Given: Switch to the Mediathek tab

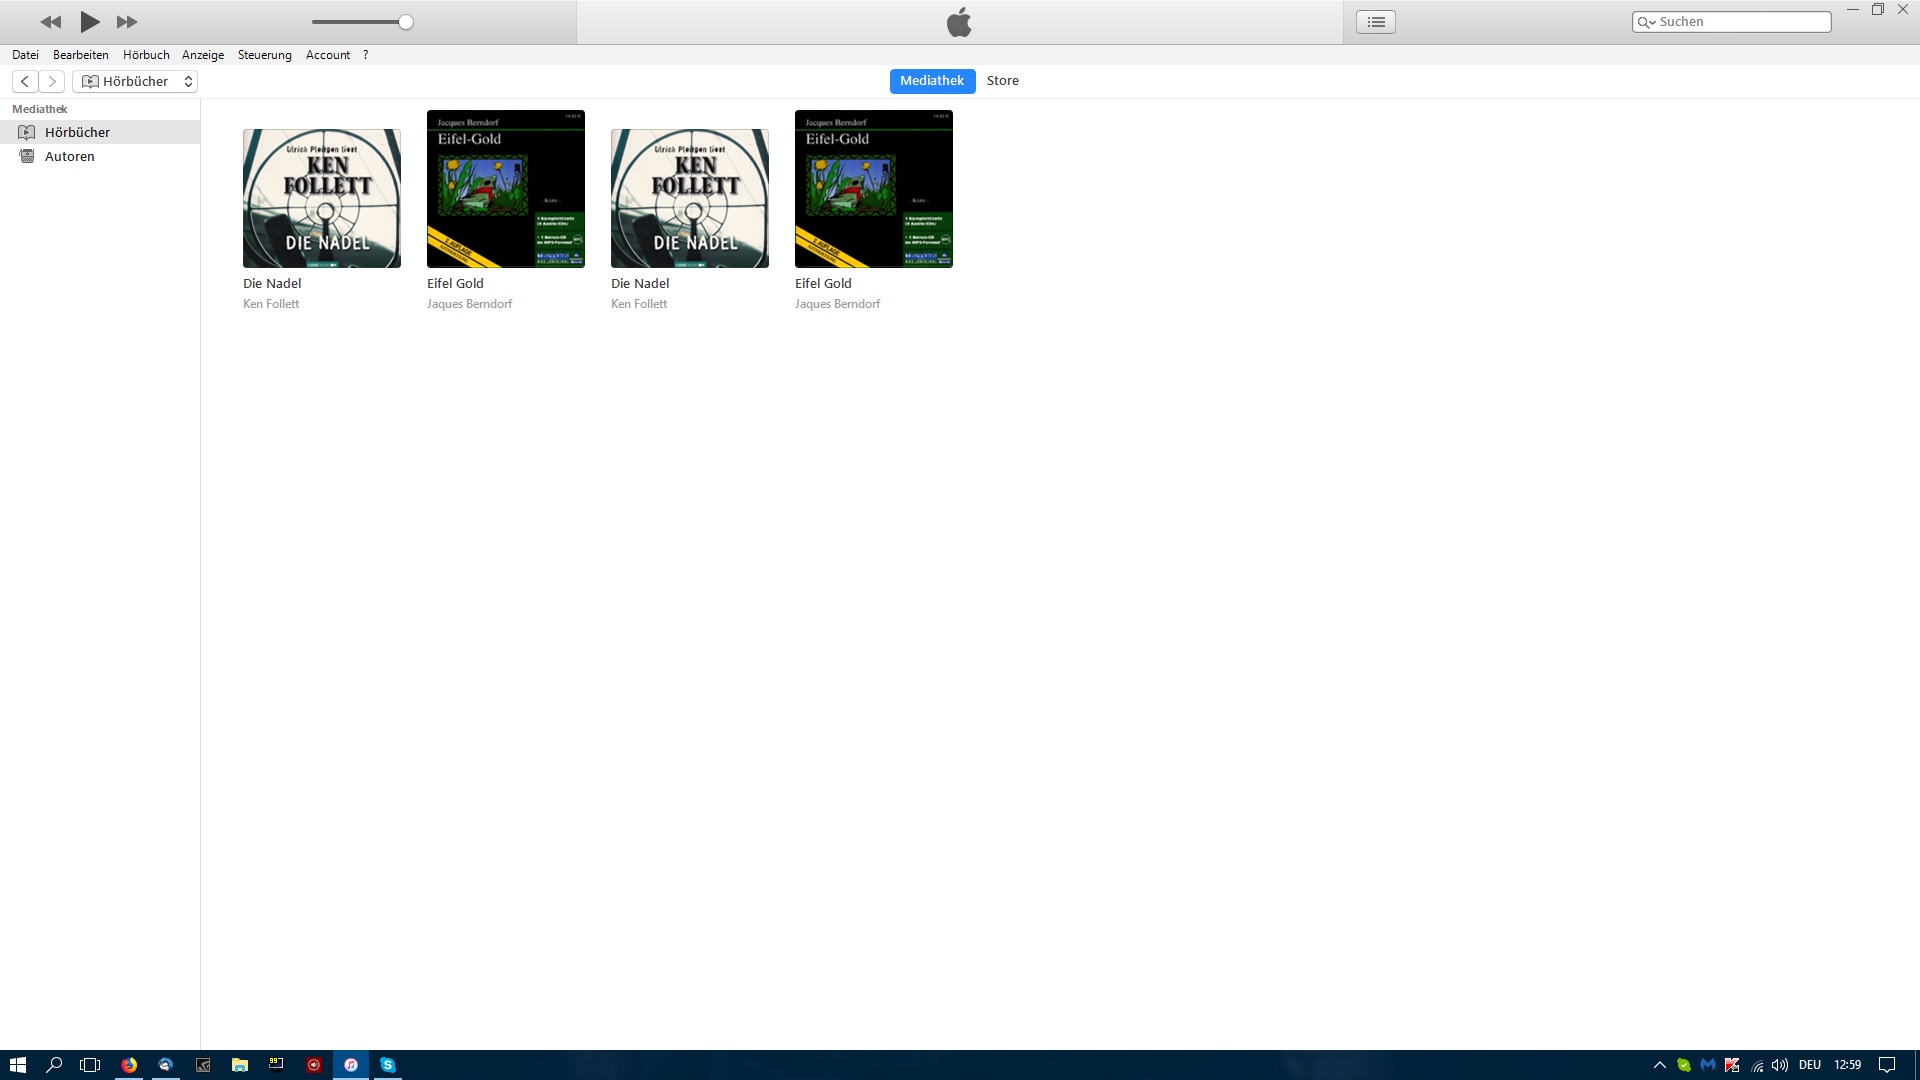Looking at the screenshot, I should click(x=932, y=81).
